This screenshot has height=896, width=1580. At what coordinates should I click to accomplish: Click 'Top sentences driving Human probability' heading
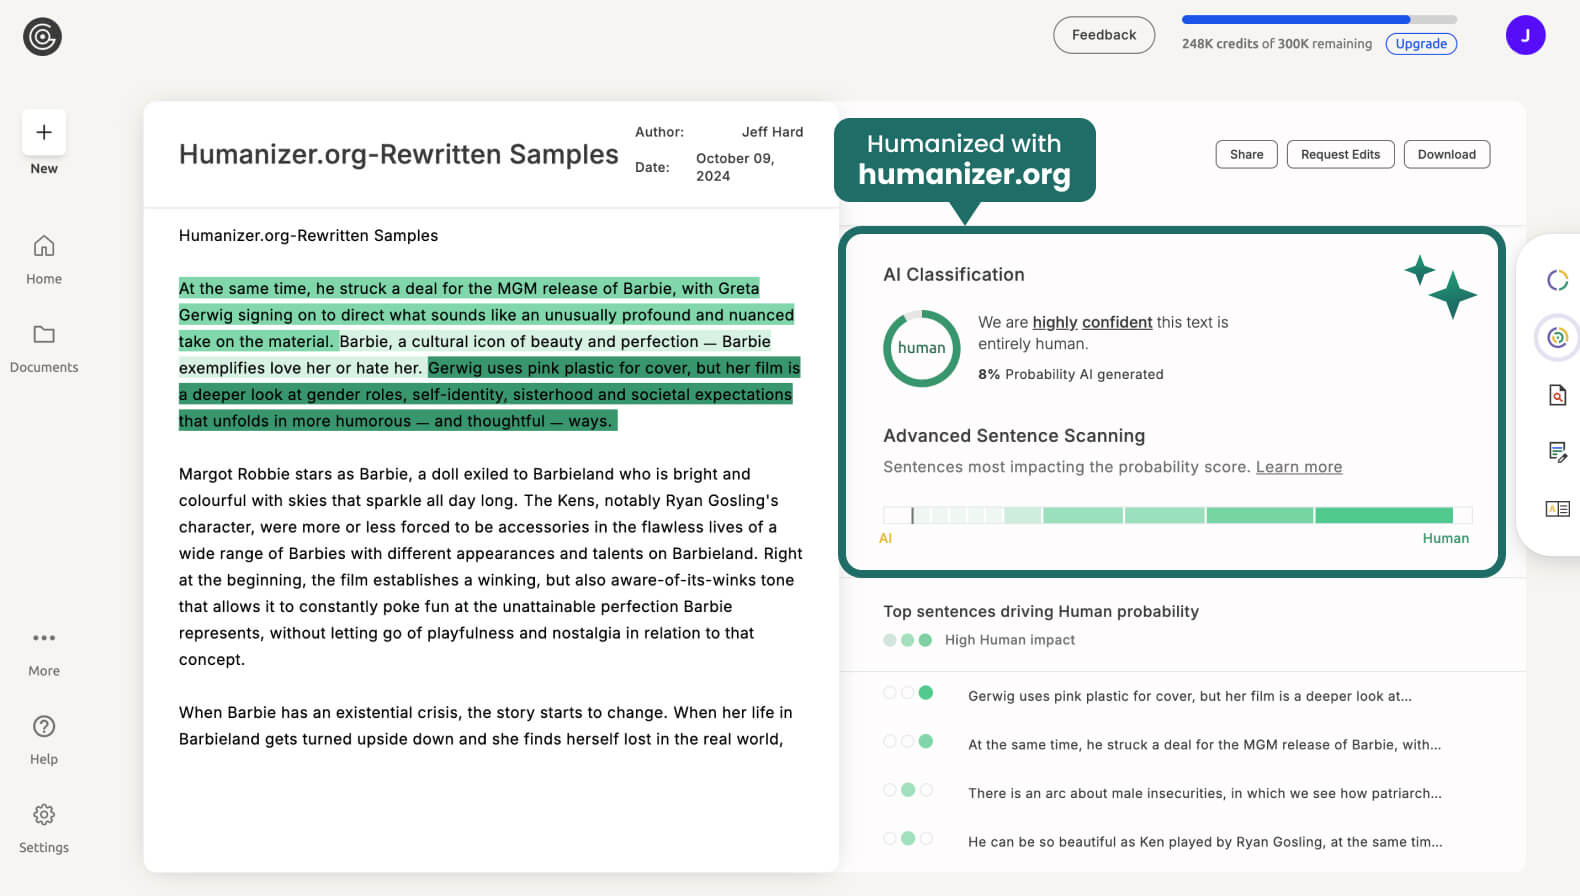click(1040, 611)
